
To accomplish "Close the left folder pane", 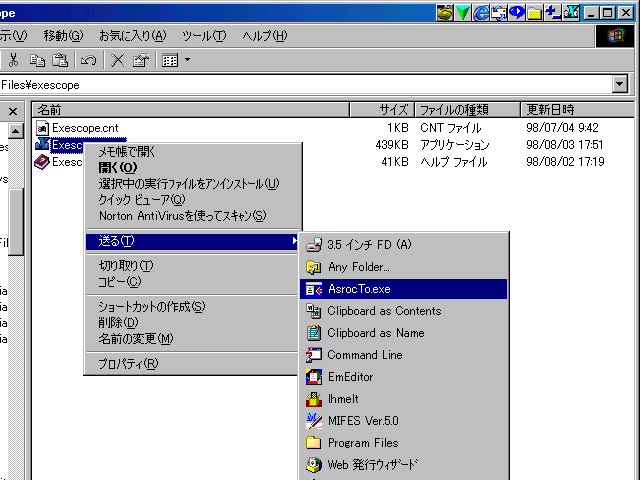I will 13,111.
